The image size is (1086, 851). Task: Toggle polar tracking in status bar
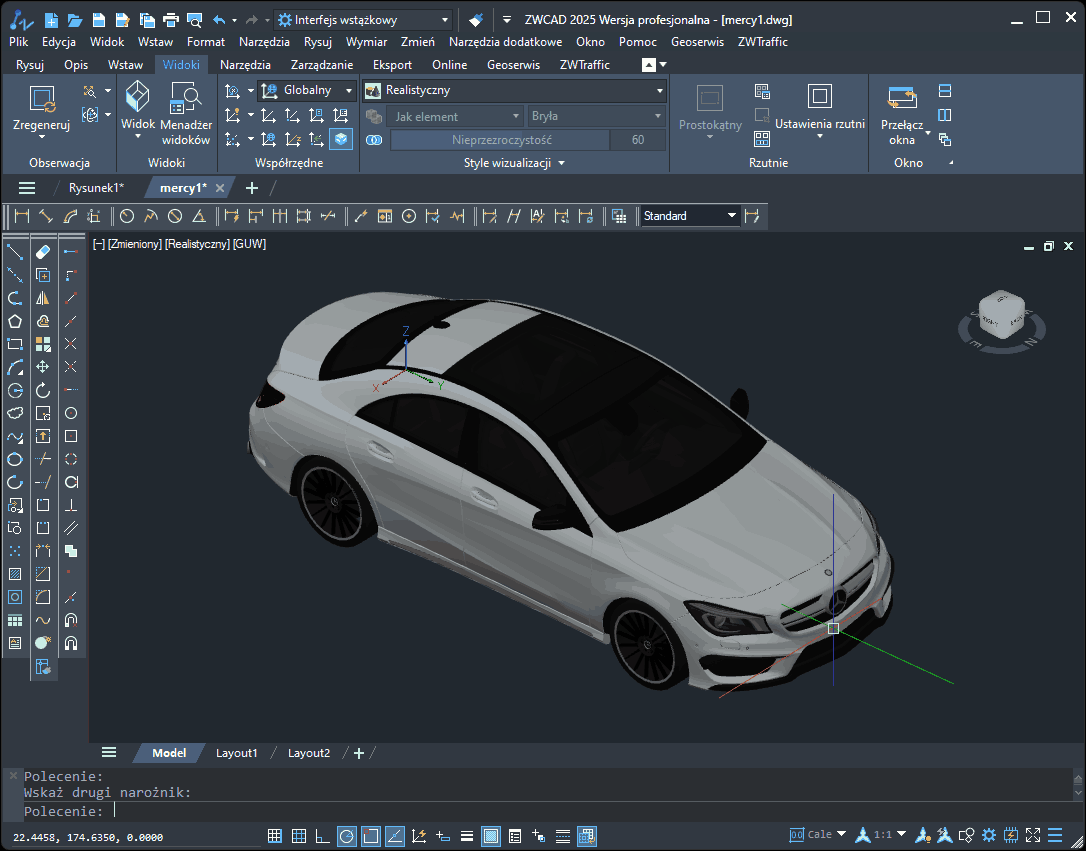pyautogui.click(x=346, y=836)
